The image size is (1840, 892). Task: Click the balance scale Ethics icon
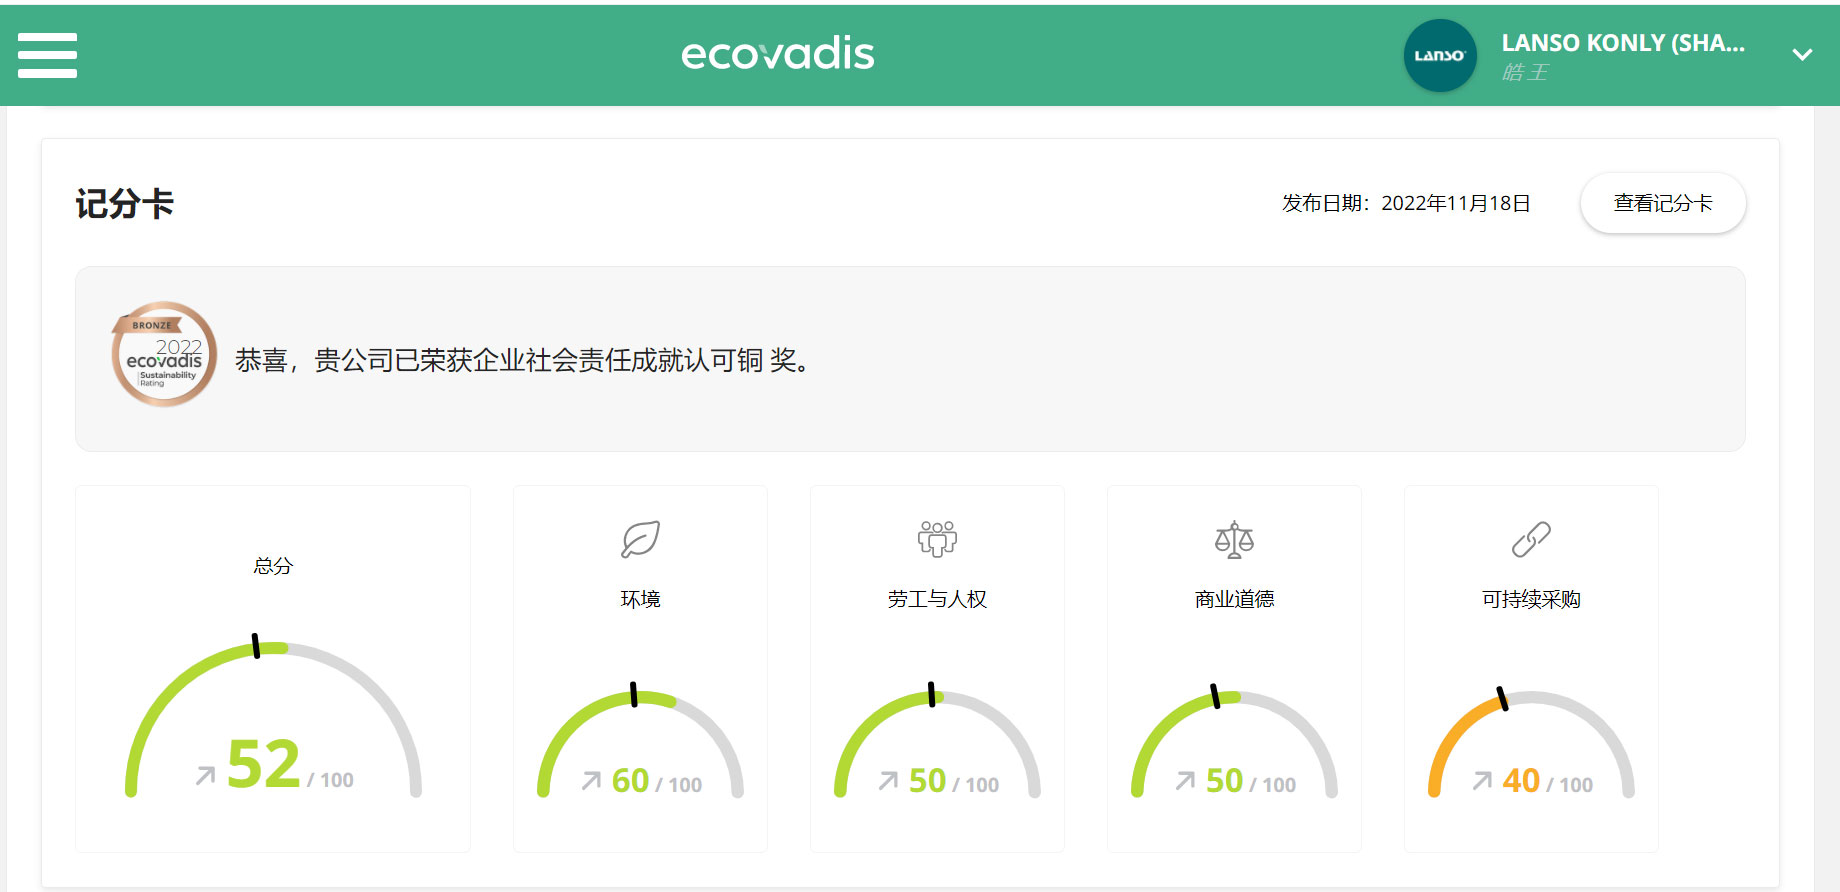1234,539
